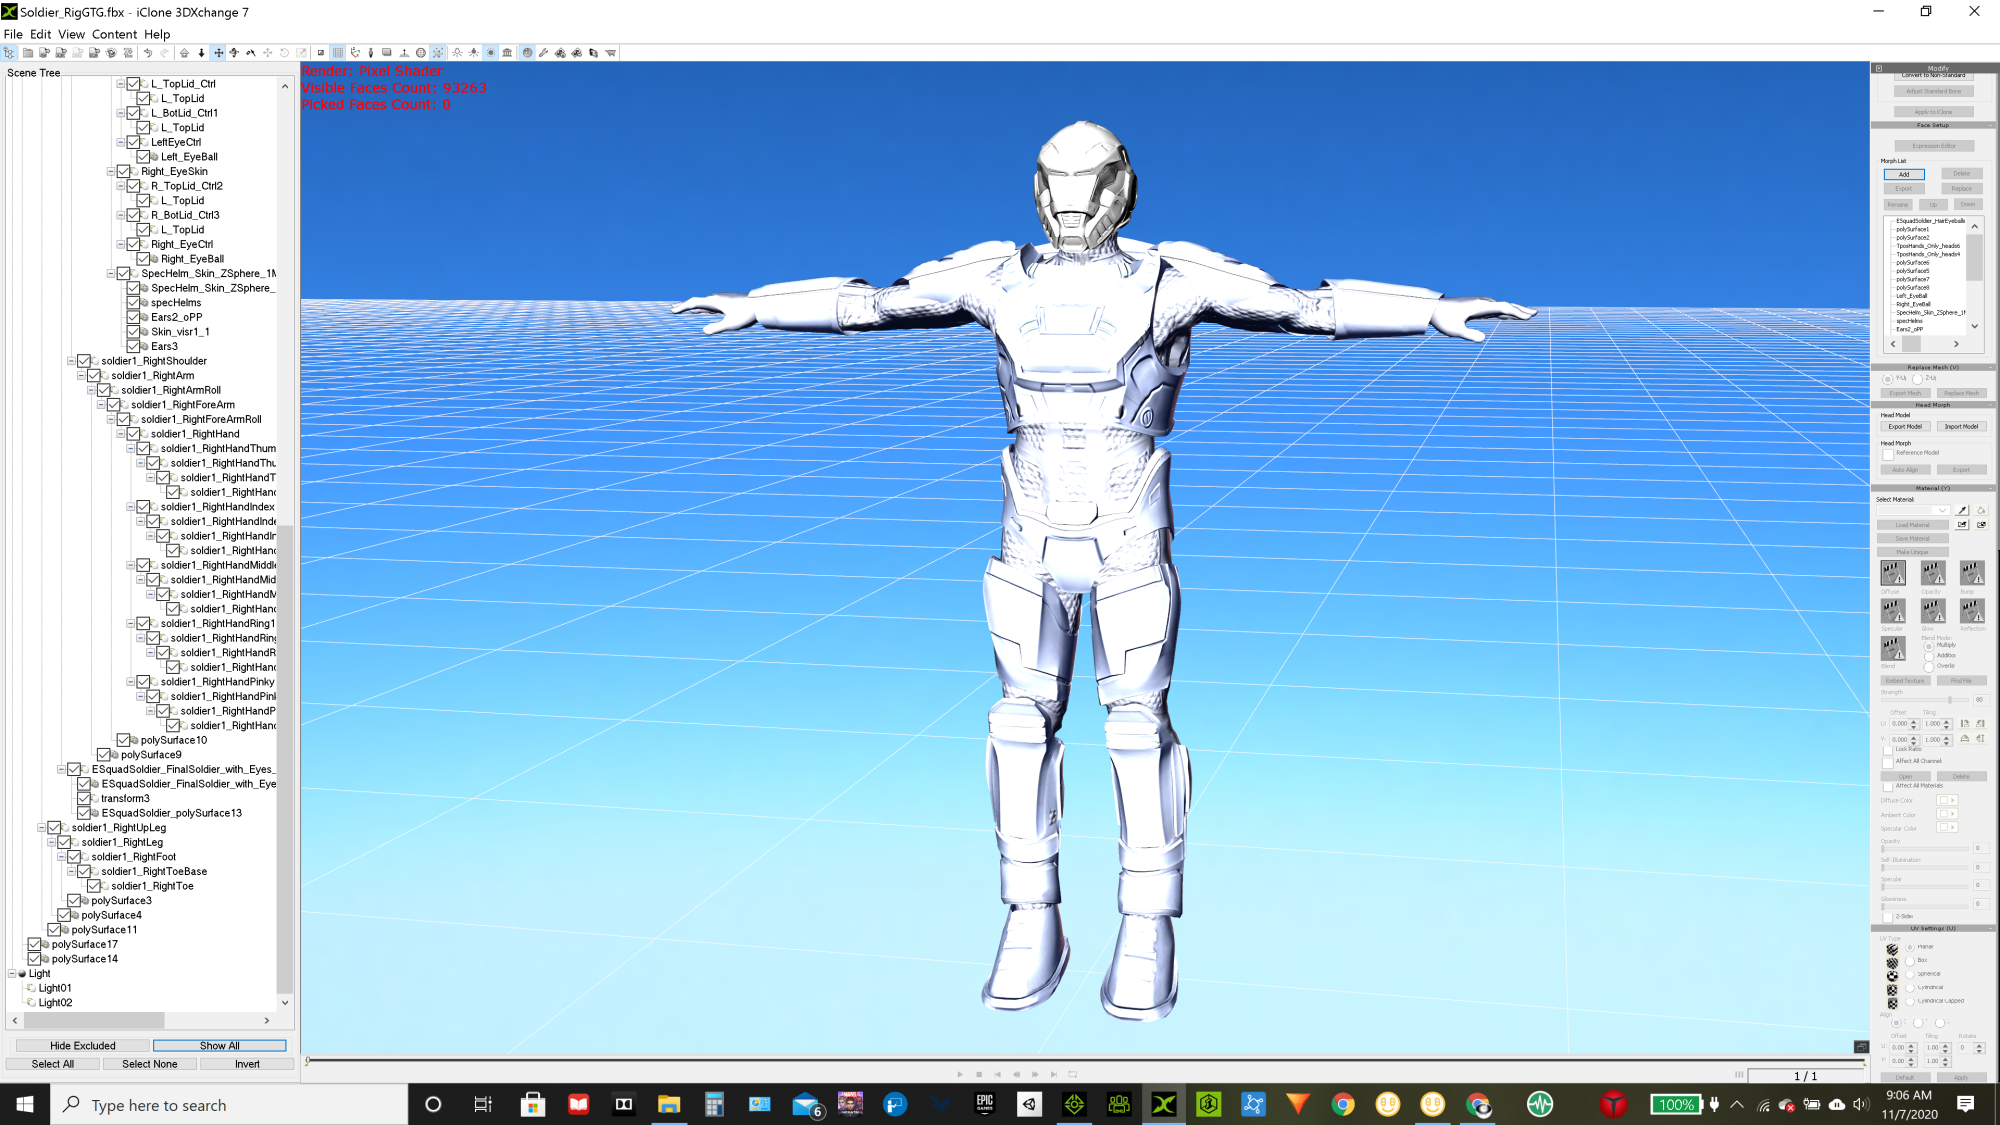Viewport: 2000px width, 1125px height.
Task: Open the File menu
Action: (x=13, y=34)
